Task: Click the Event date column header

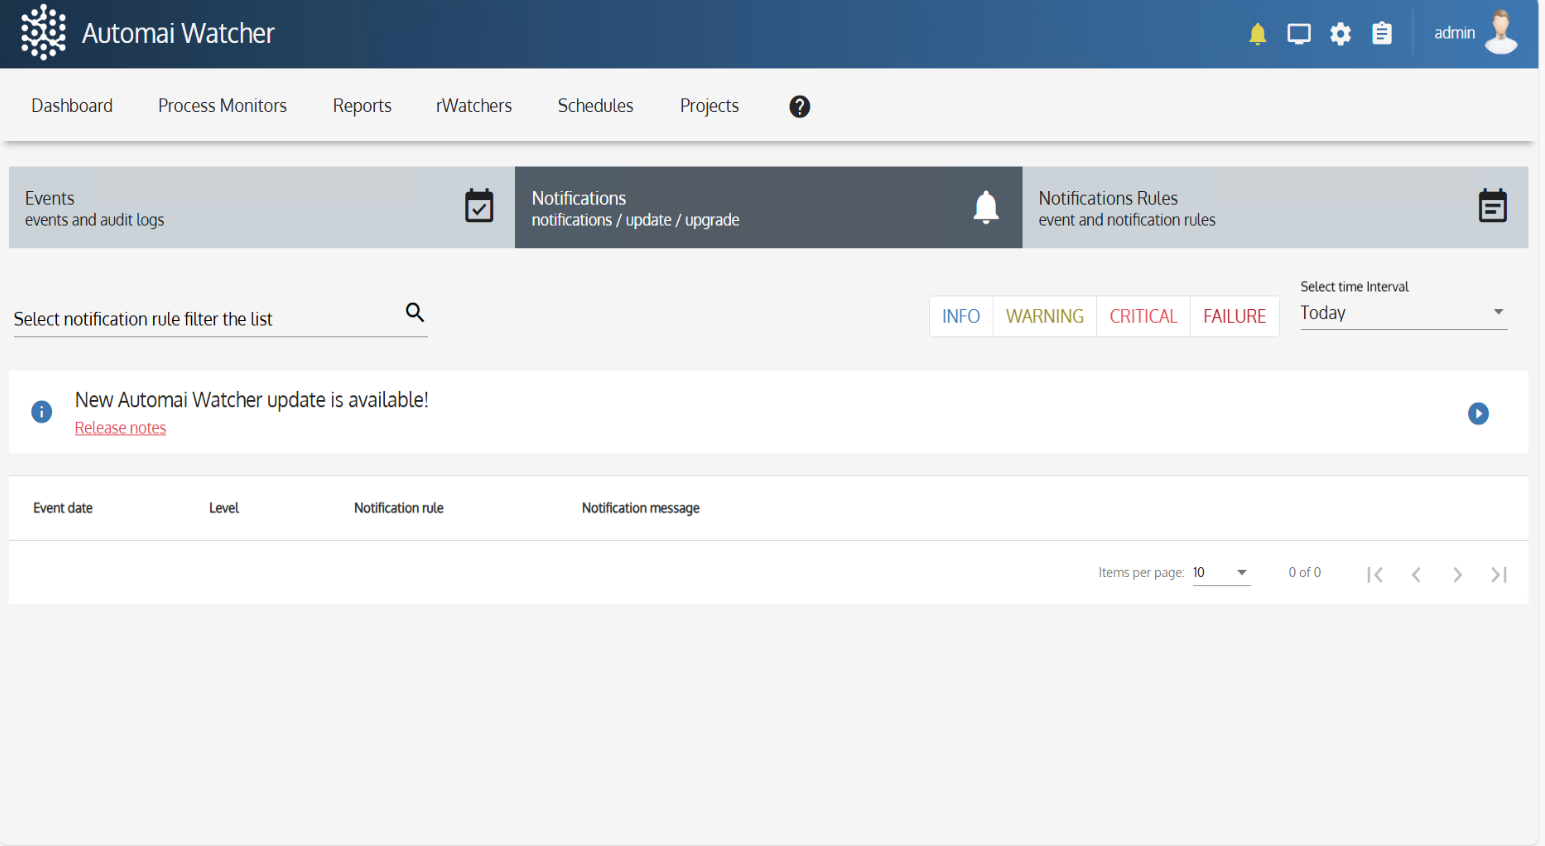Action: [63, 508]
